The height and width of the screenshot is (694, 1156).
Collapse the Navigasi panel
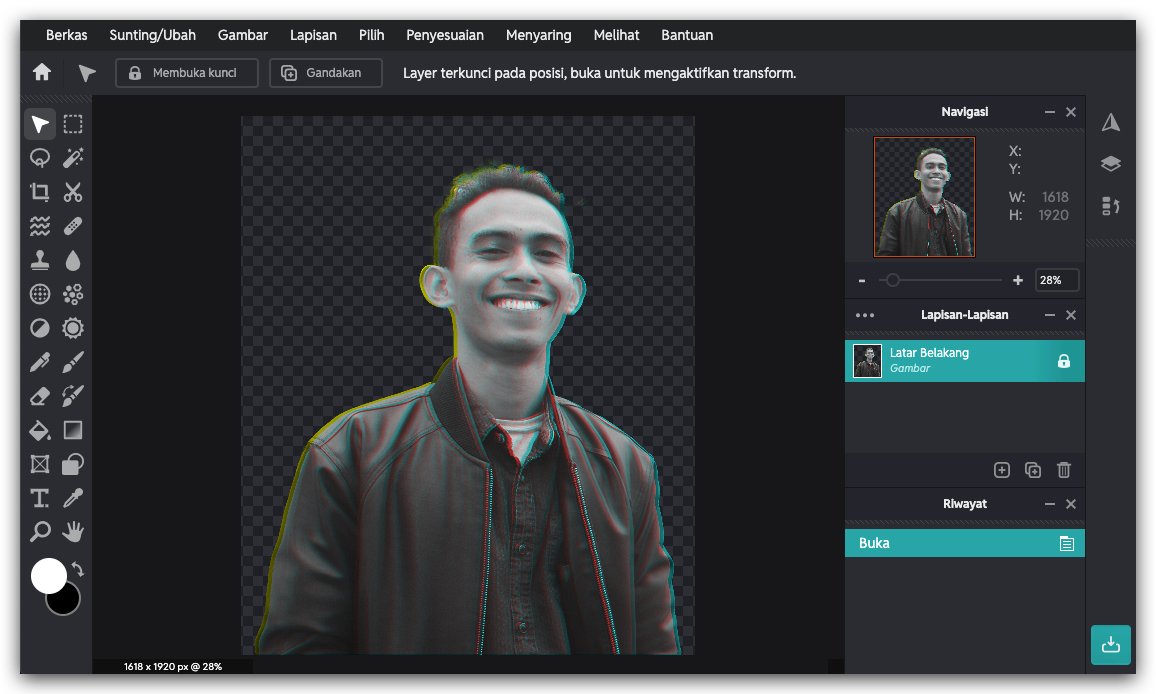1050,112
